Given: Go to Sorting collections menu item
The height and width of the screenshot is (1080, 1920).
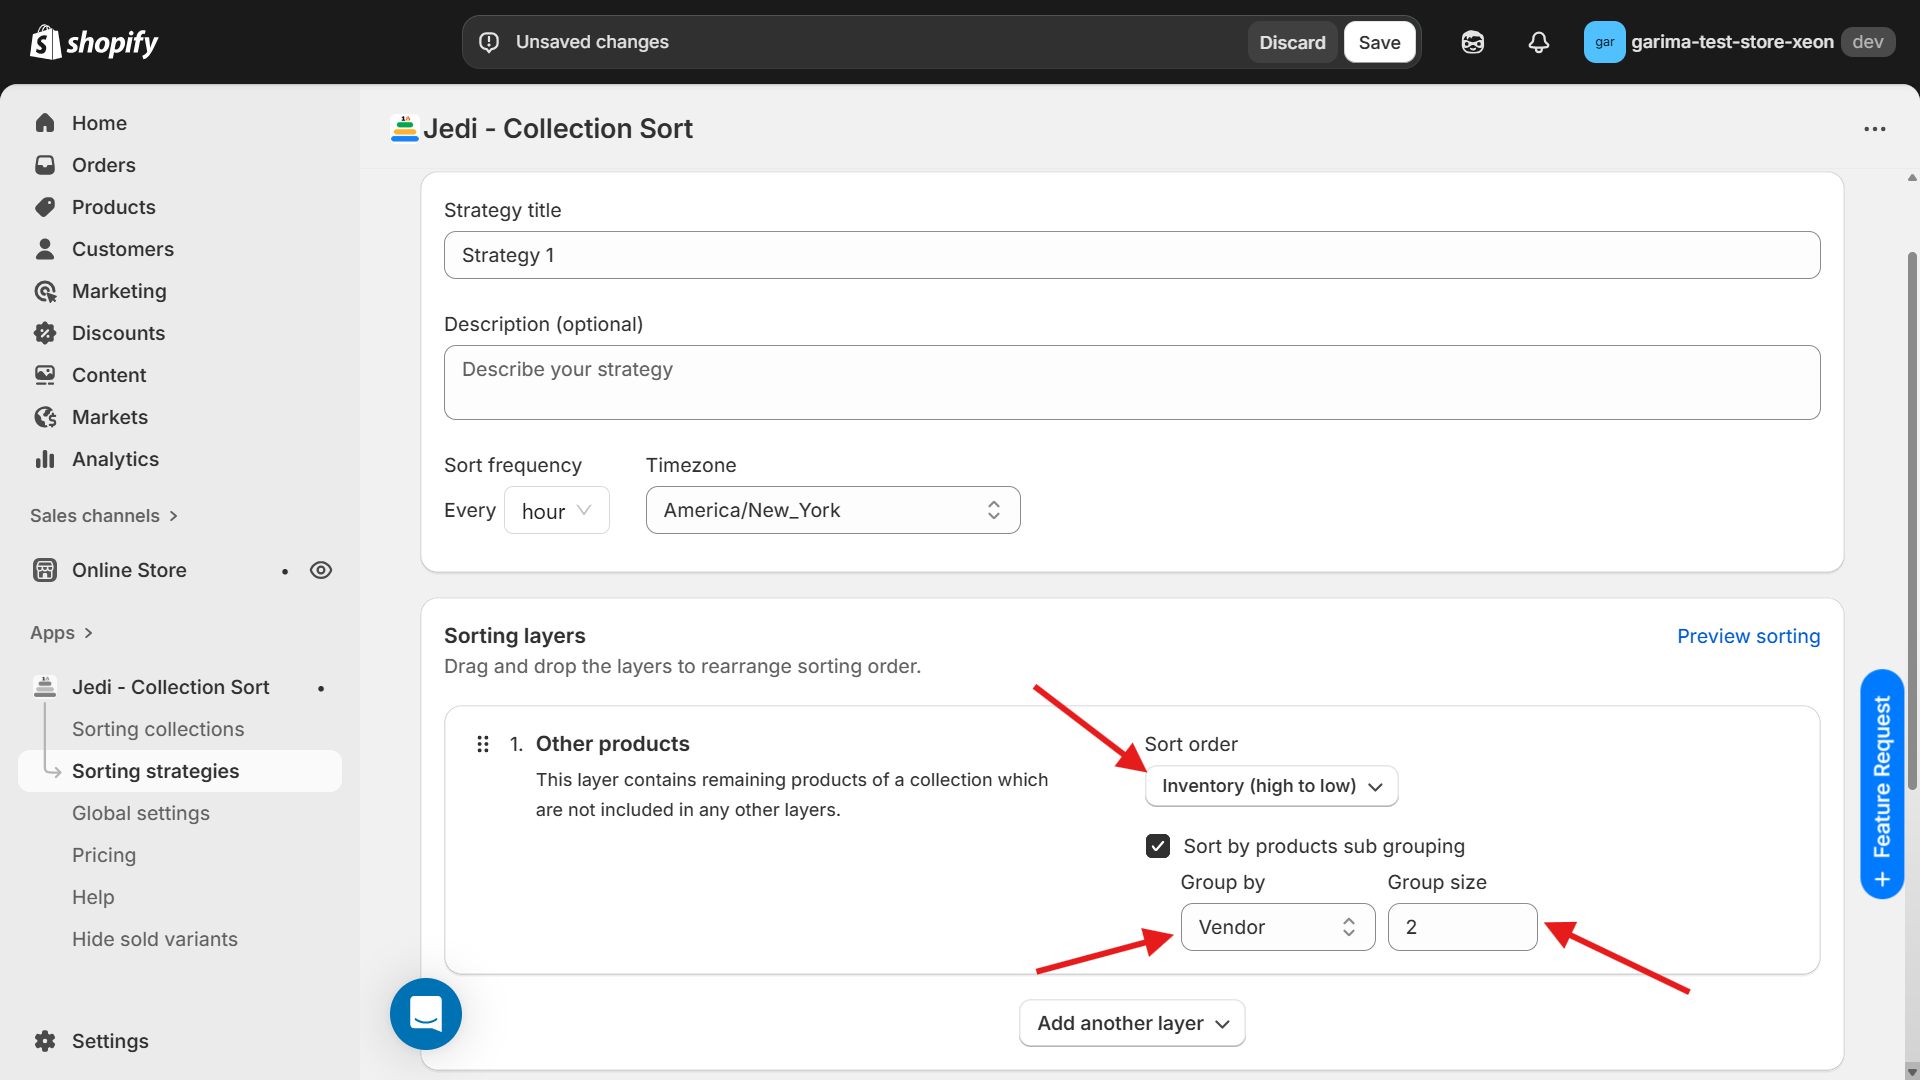Looking at the screenshot, I should pos(158,729).
